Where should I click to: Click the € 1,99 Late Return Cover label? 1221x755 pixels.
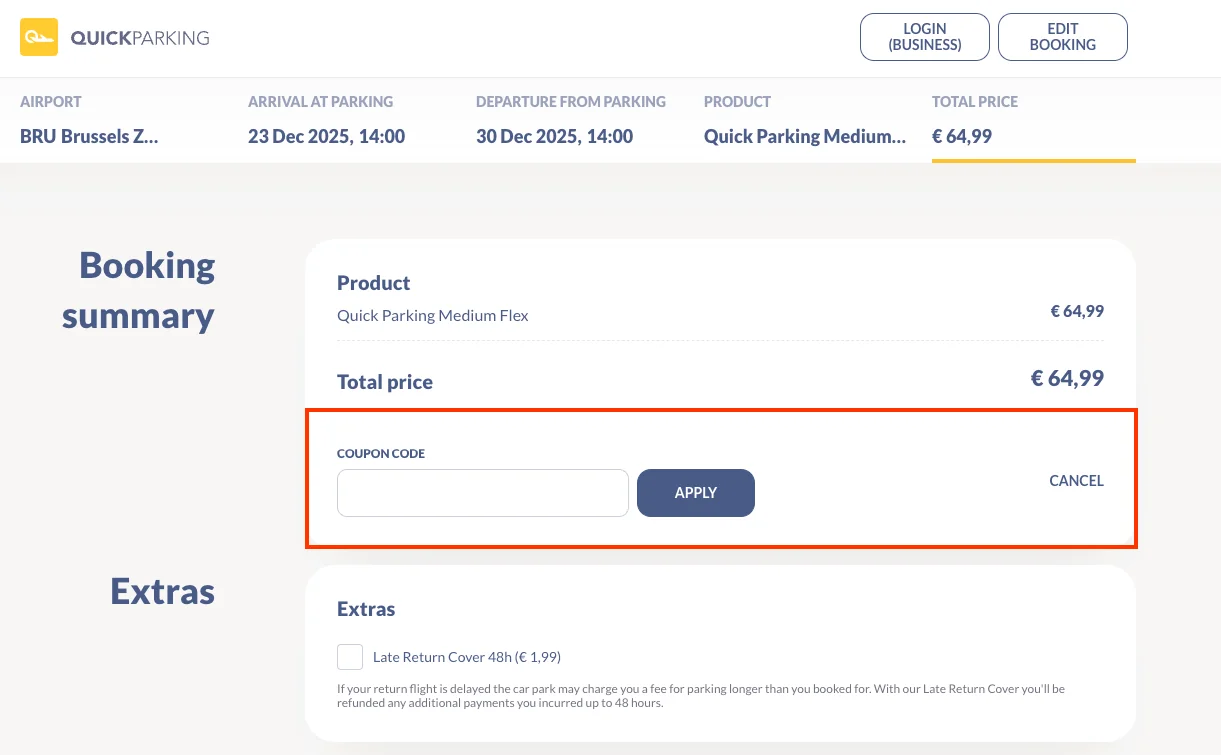tap(466, 656)
